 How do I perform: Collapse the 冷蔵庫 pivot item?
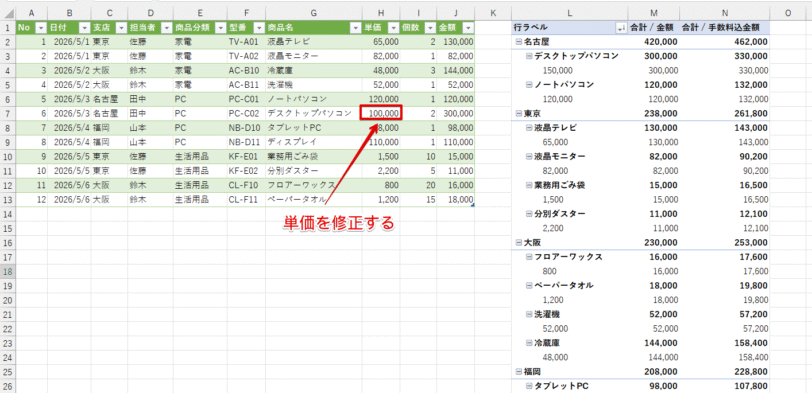[x=529, y=342]
